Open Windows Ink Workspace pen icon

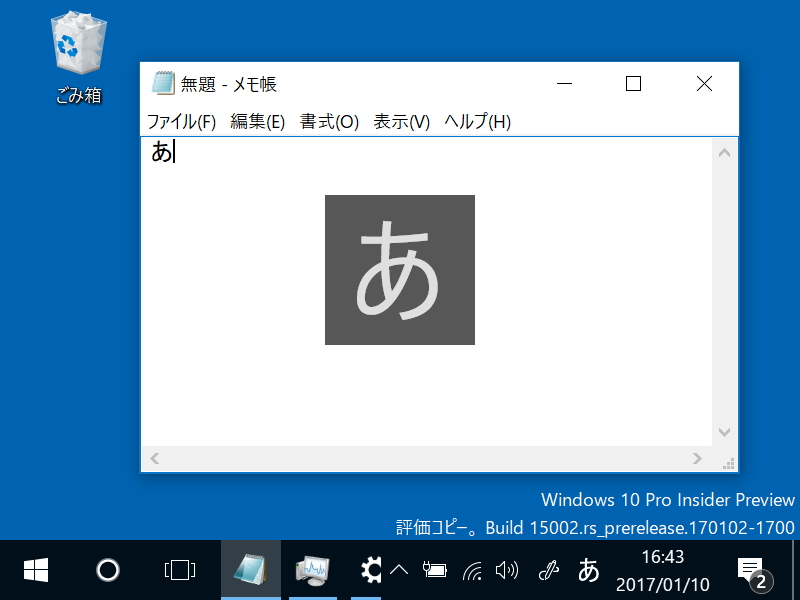(x=547, y=570)
